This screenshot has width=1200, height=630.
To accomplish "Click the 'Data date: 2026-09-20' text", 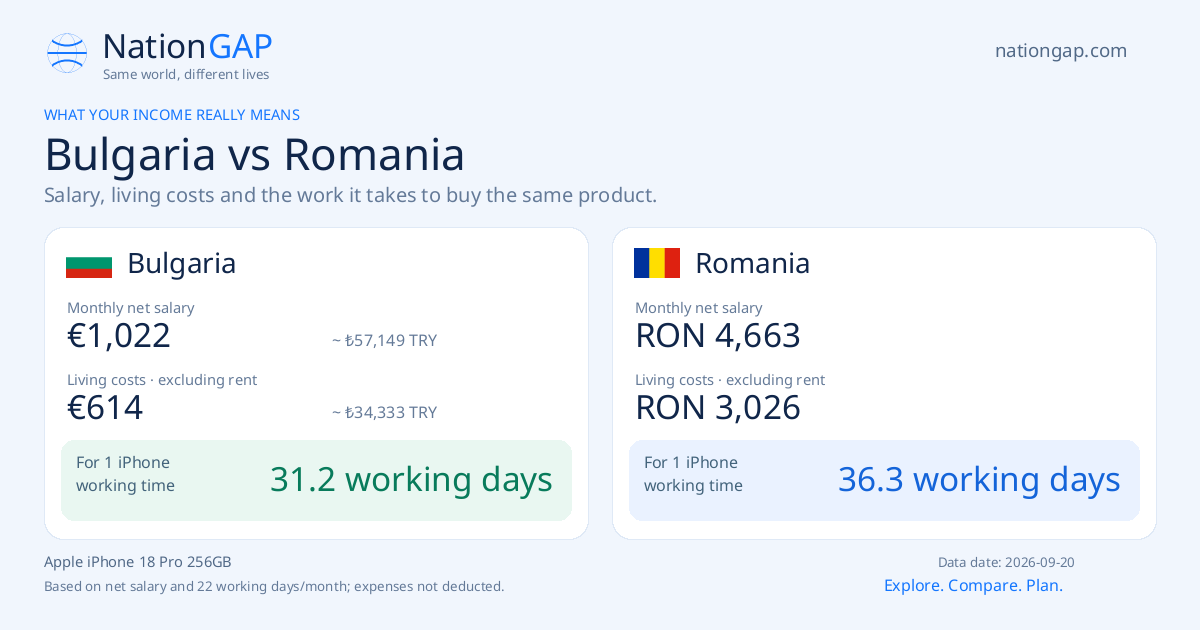I will [1006, 563].
